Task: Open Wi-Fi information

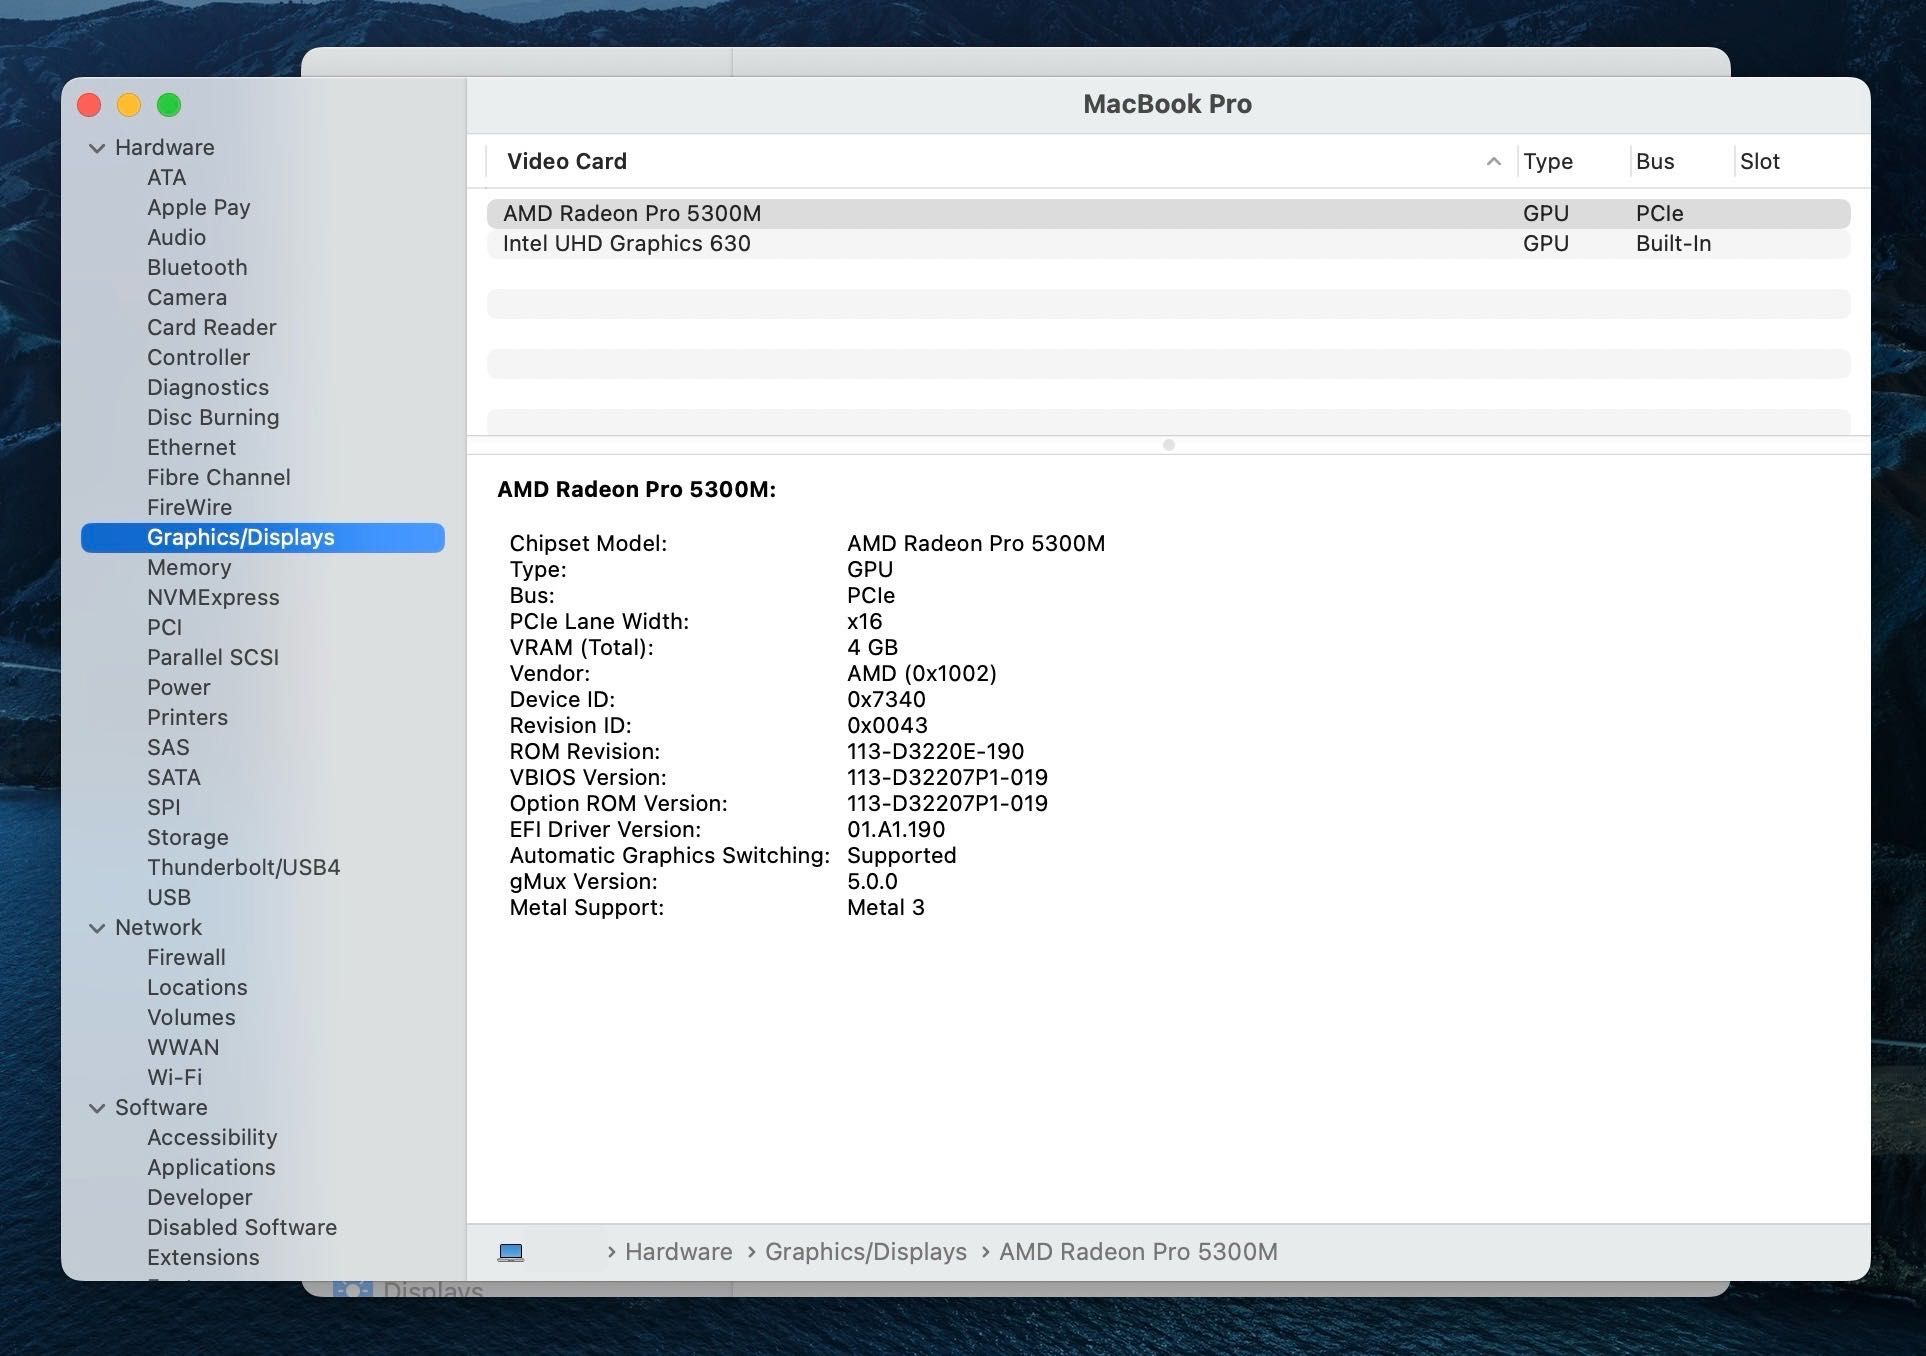Action: pos(174,1077)
